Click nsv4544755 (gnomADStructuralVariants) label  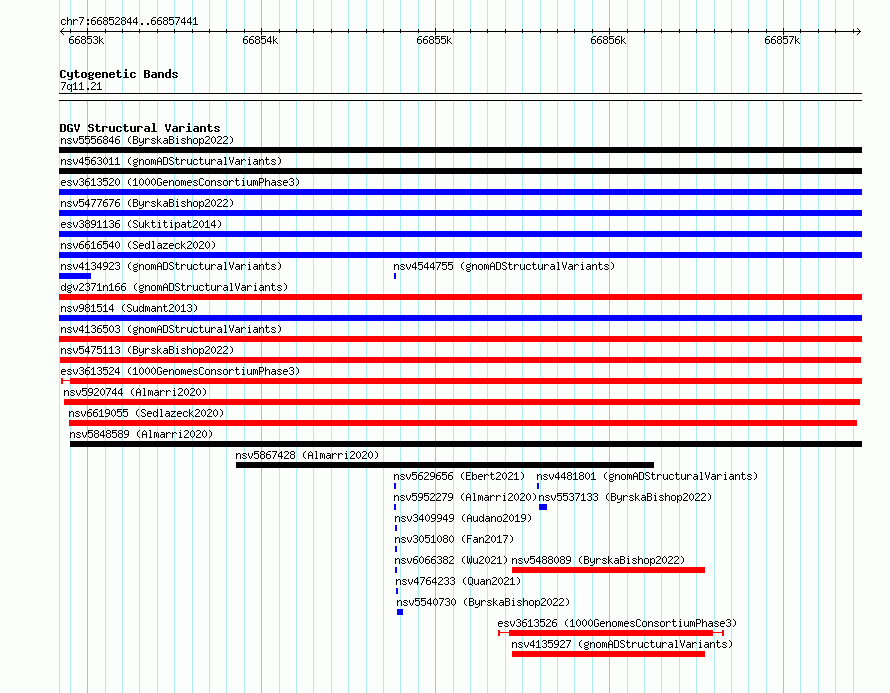pos(504,266)
